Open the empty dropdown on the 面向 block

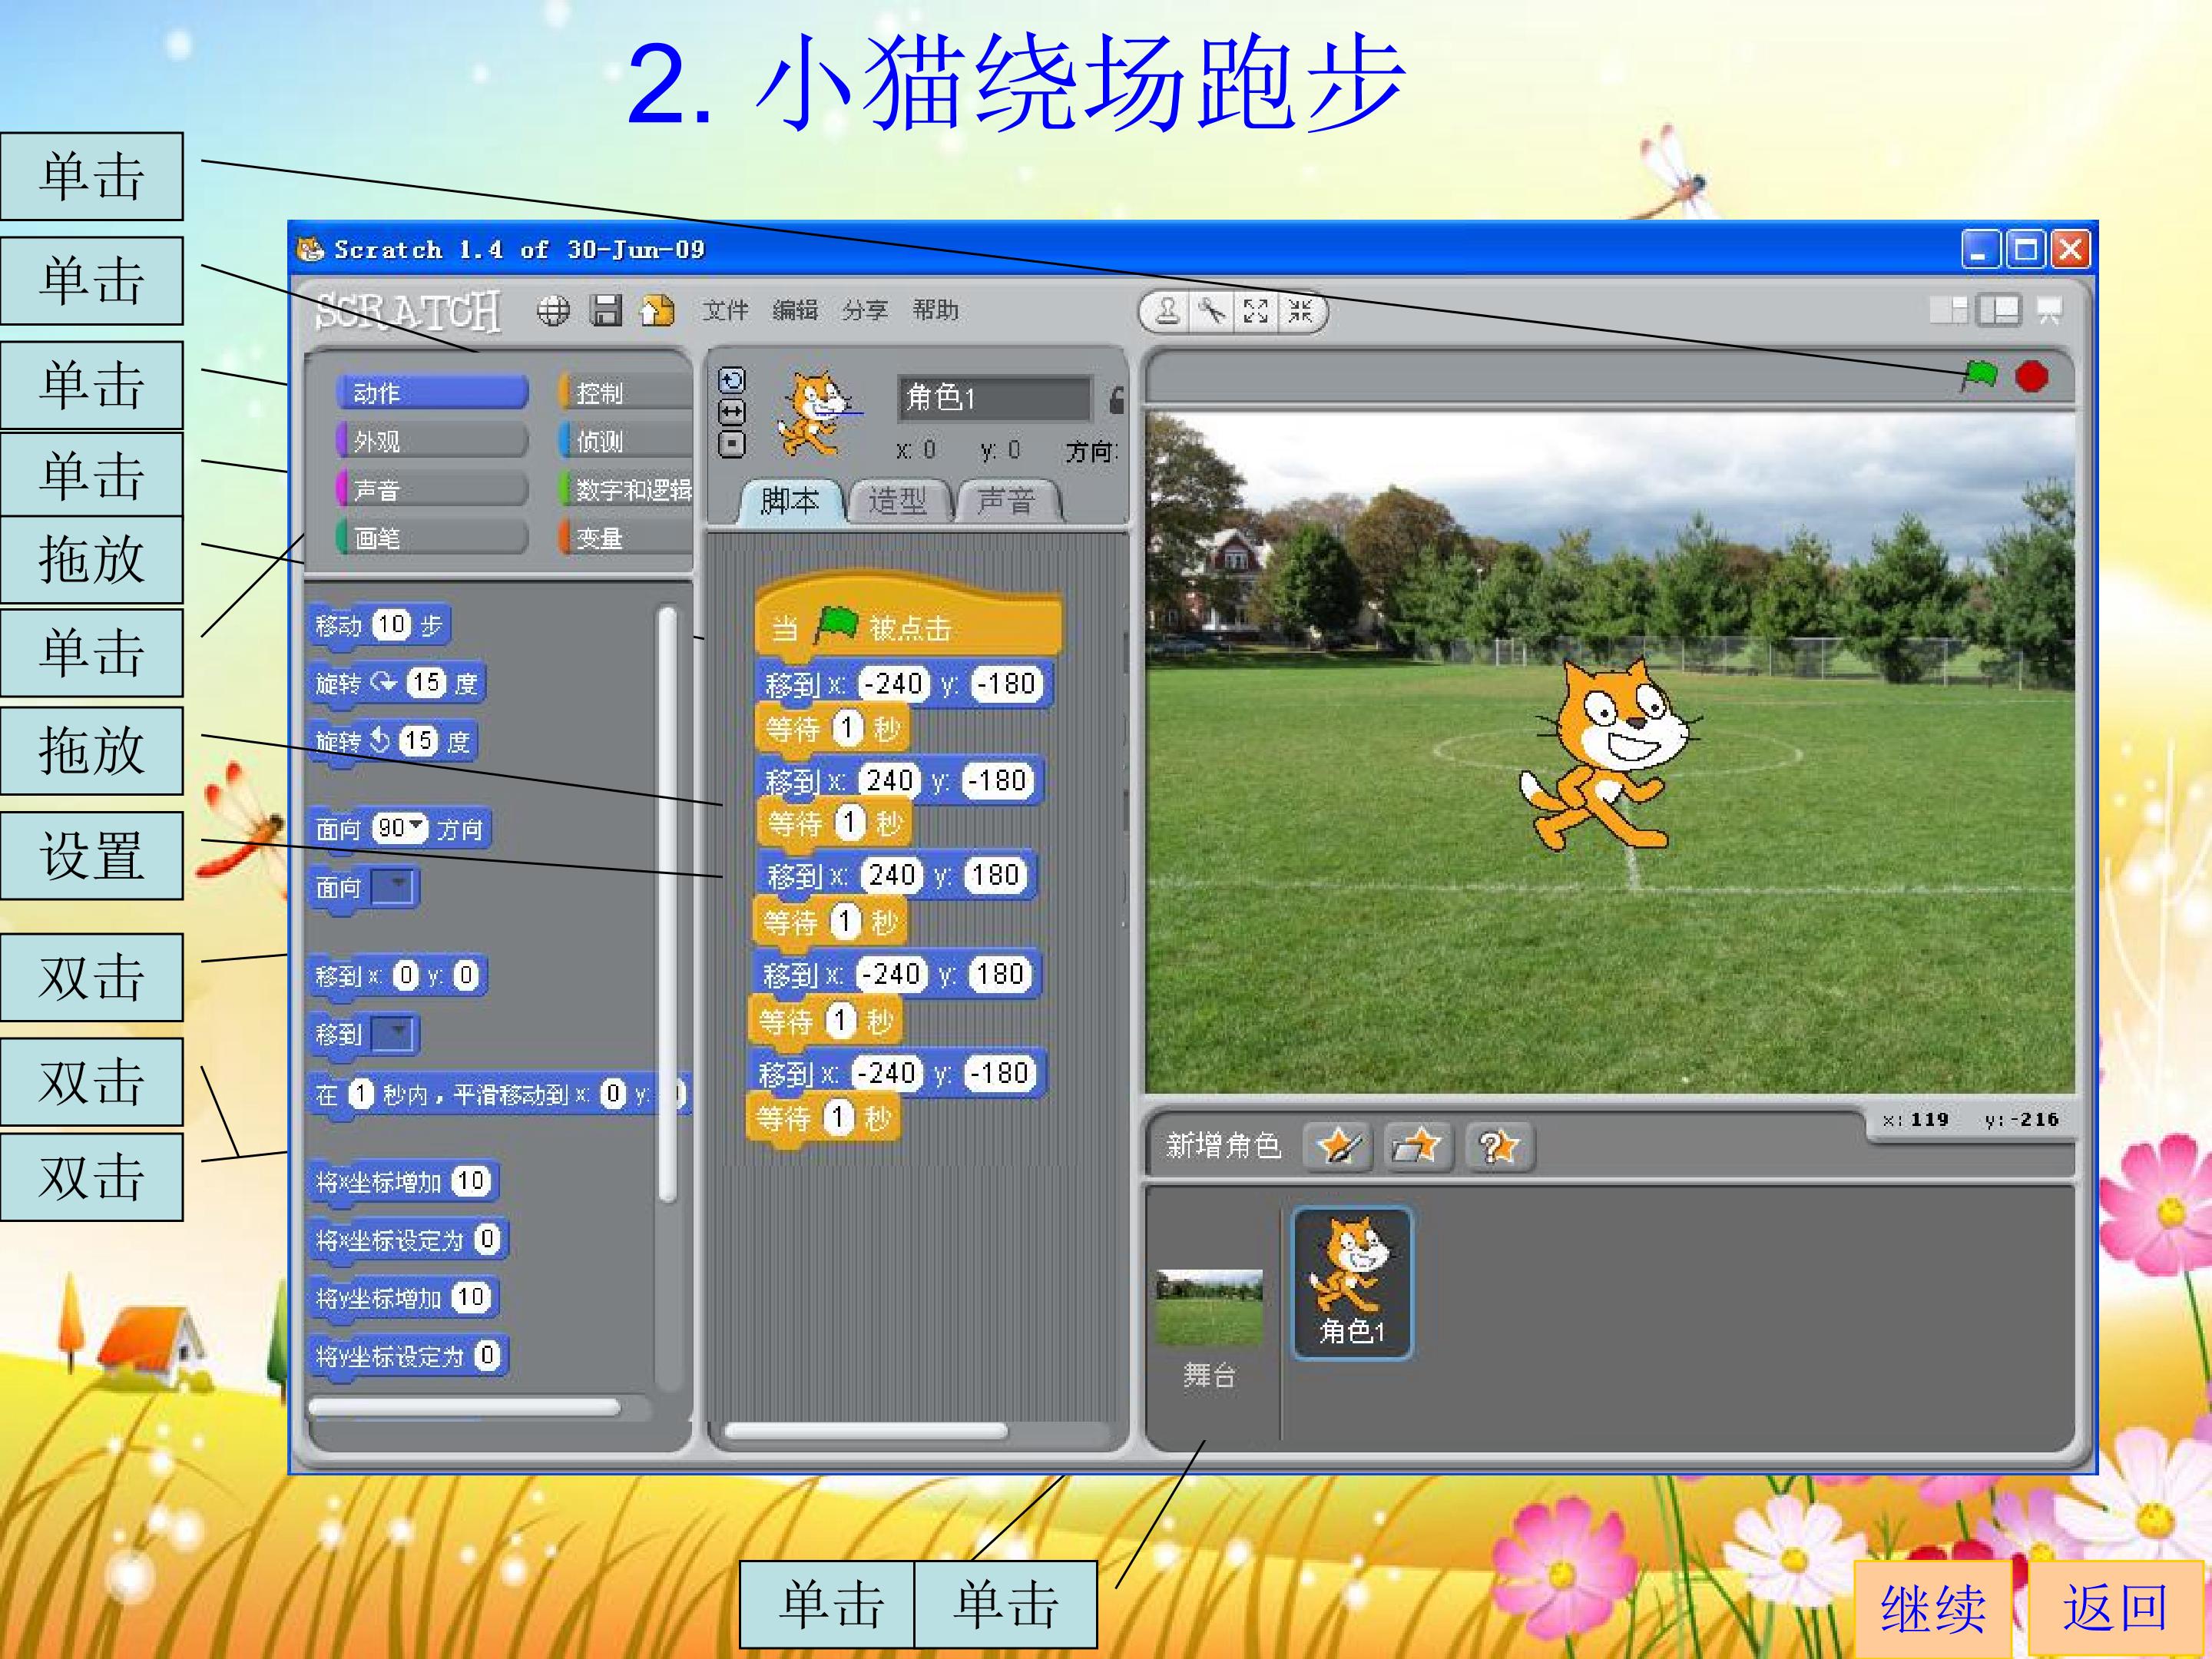394,887
